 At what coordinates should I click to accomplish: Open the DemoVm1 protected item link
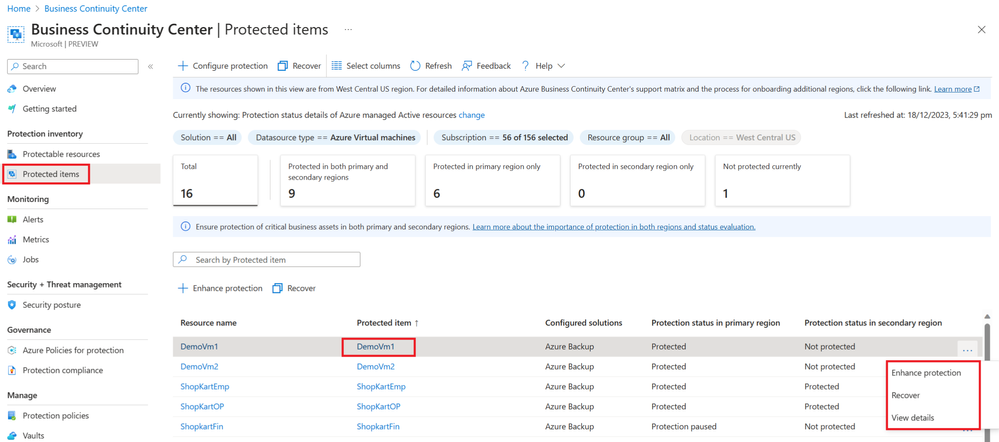tap(376, 347)
